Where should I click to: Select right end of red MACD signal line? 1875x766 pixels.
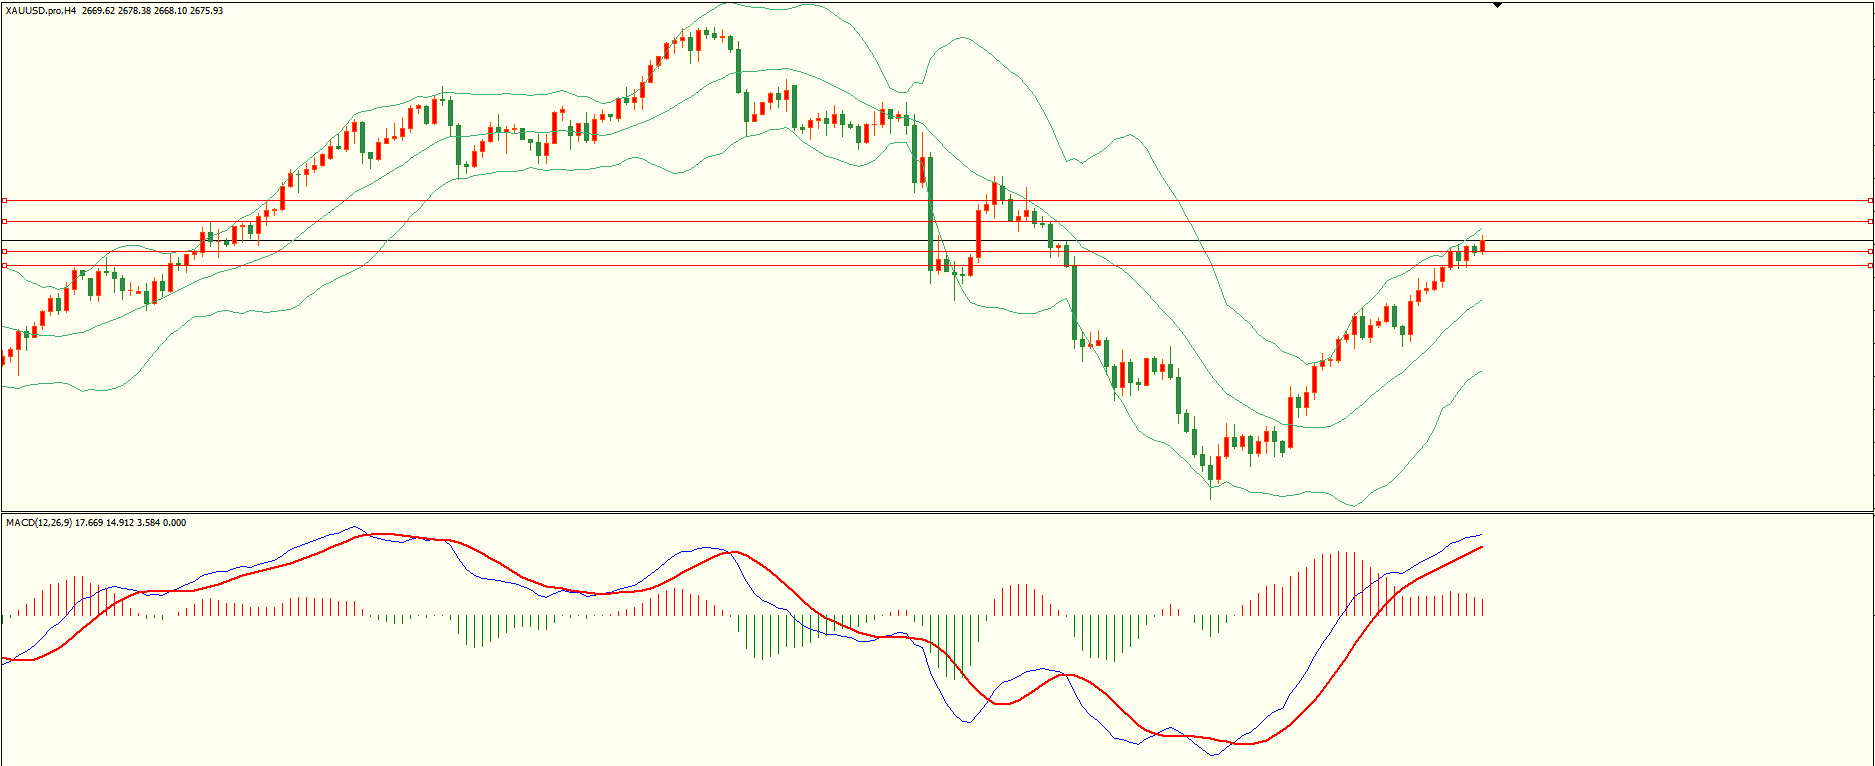(x=1481, y=547)
